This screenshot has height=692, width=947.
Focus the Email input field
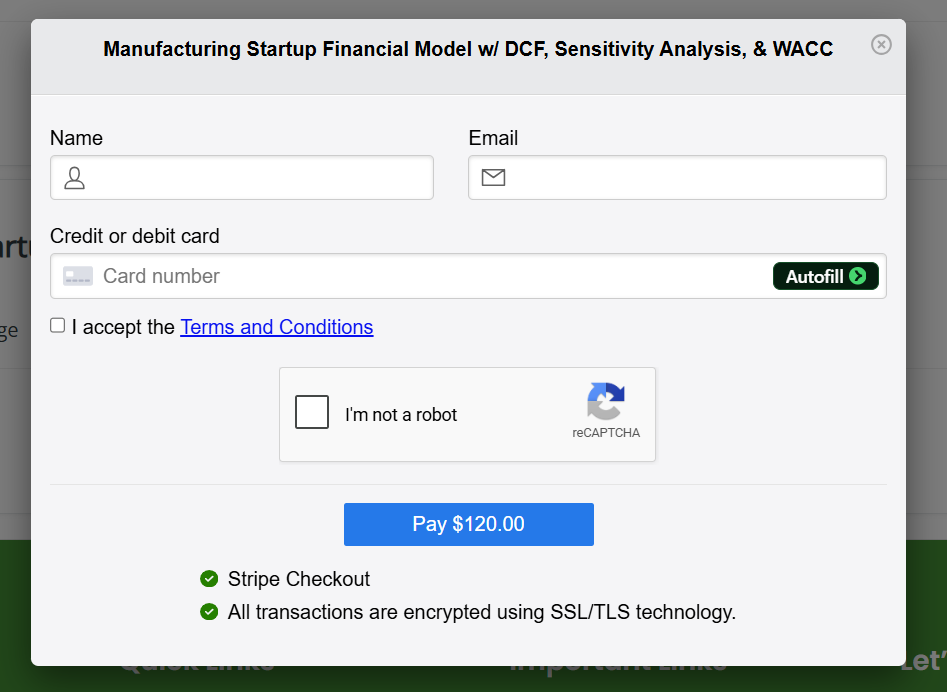[677, 178]
